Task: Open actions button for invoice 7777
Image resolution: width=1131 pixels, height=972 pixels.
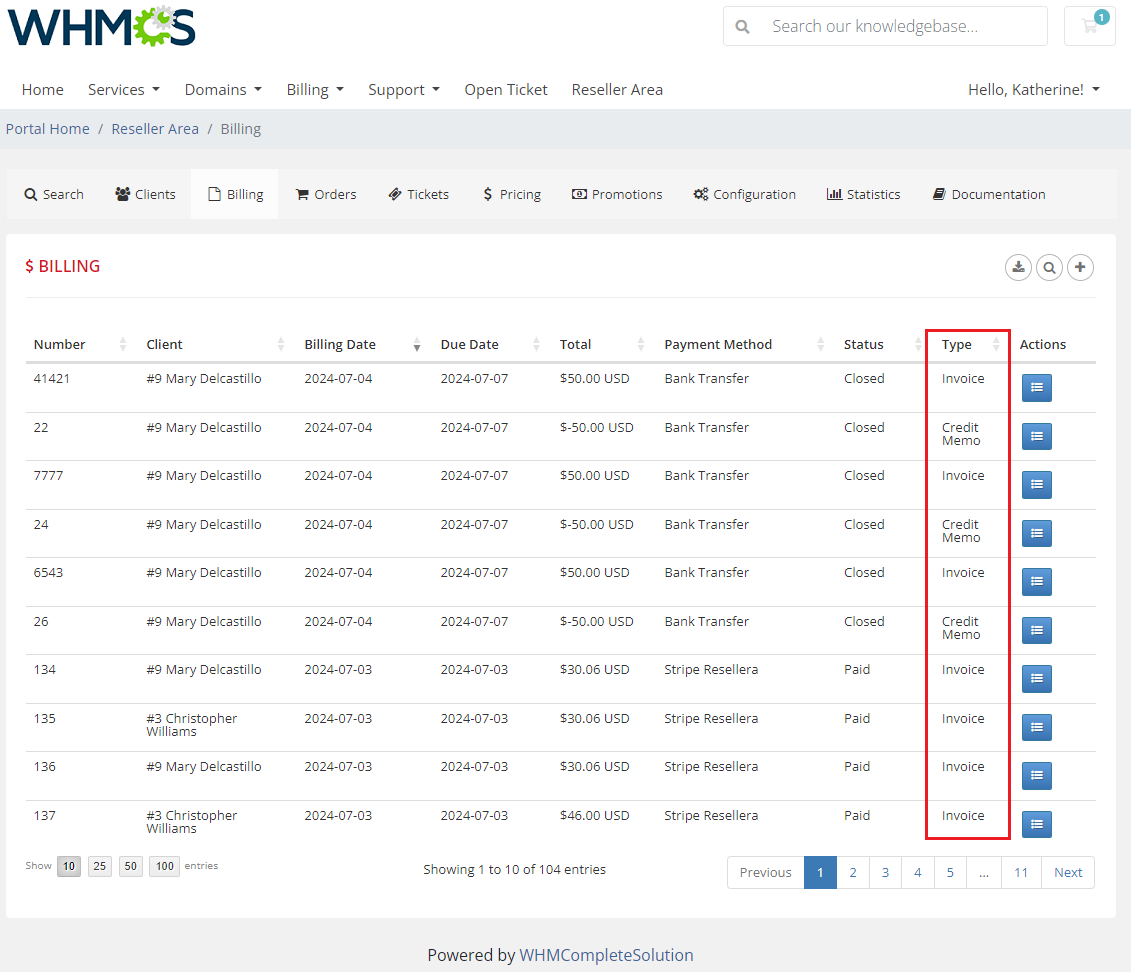Action: click(1037, 485)
